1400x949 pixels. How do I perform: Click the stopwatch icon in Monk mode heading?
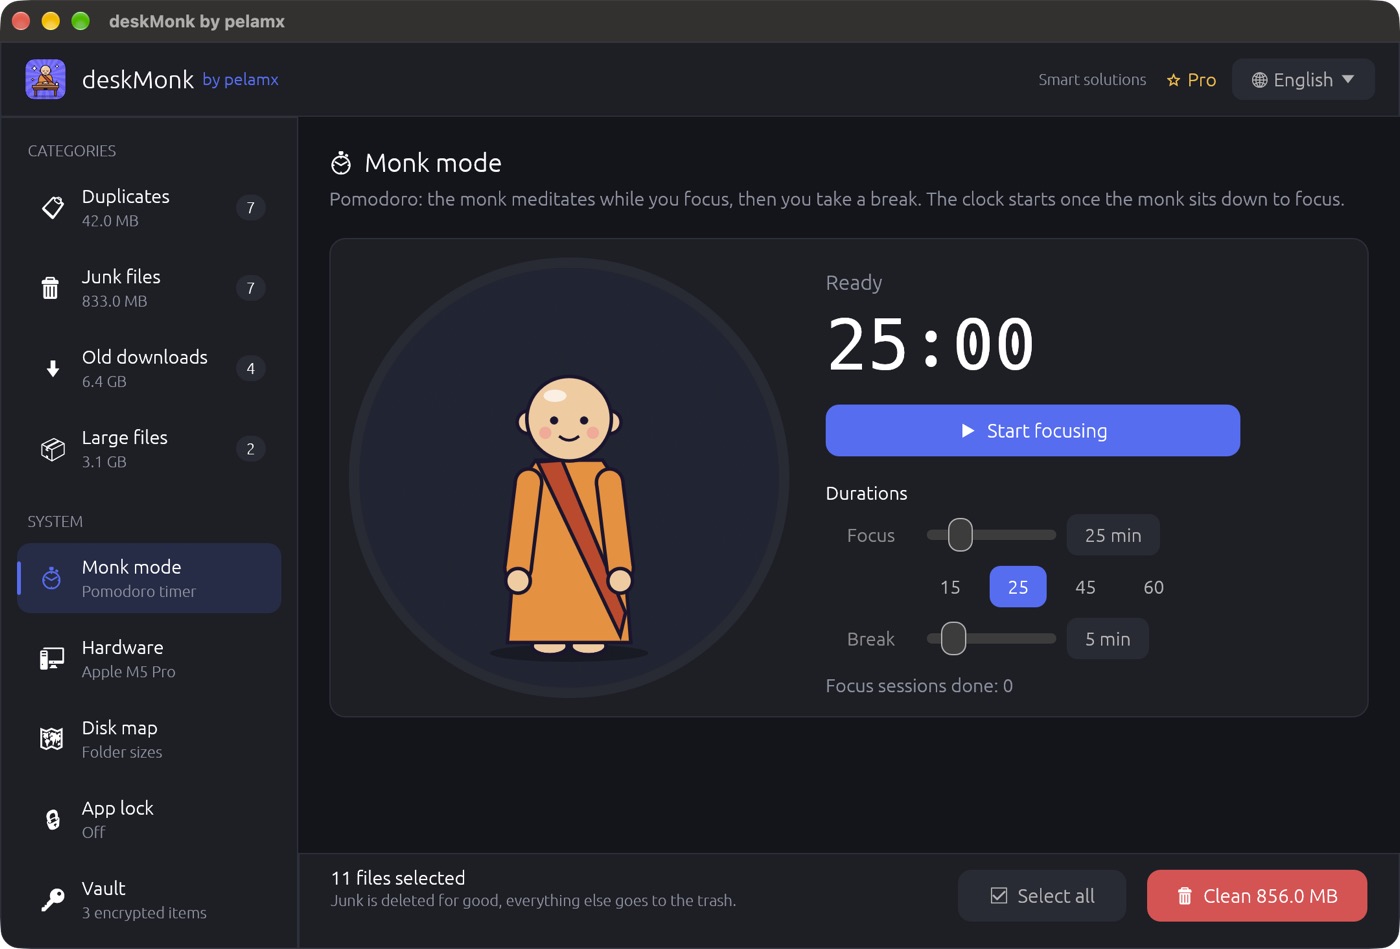[341, 163]
